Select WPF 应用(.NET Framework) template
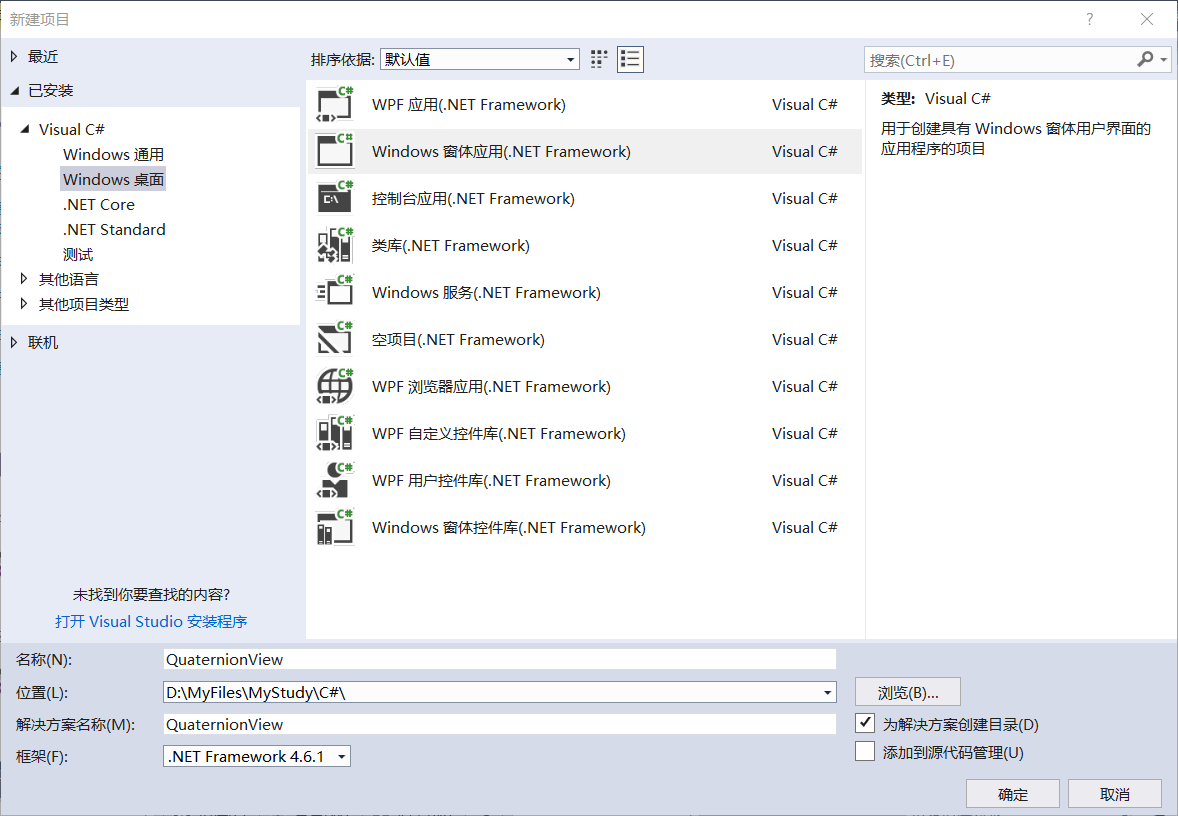The image size is (1178, 816). 584,104
